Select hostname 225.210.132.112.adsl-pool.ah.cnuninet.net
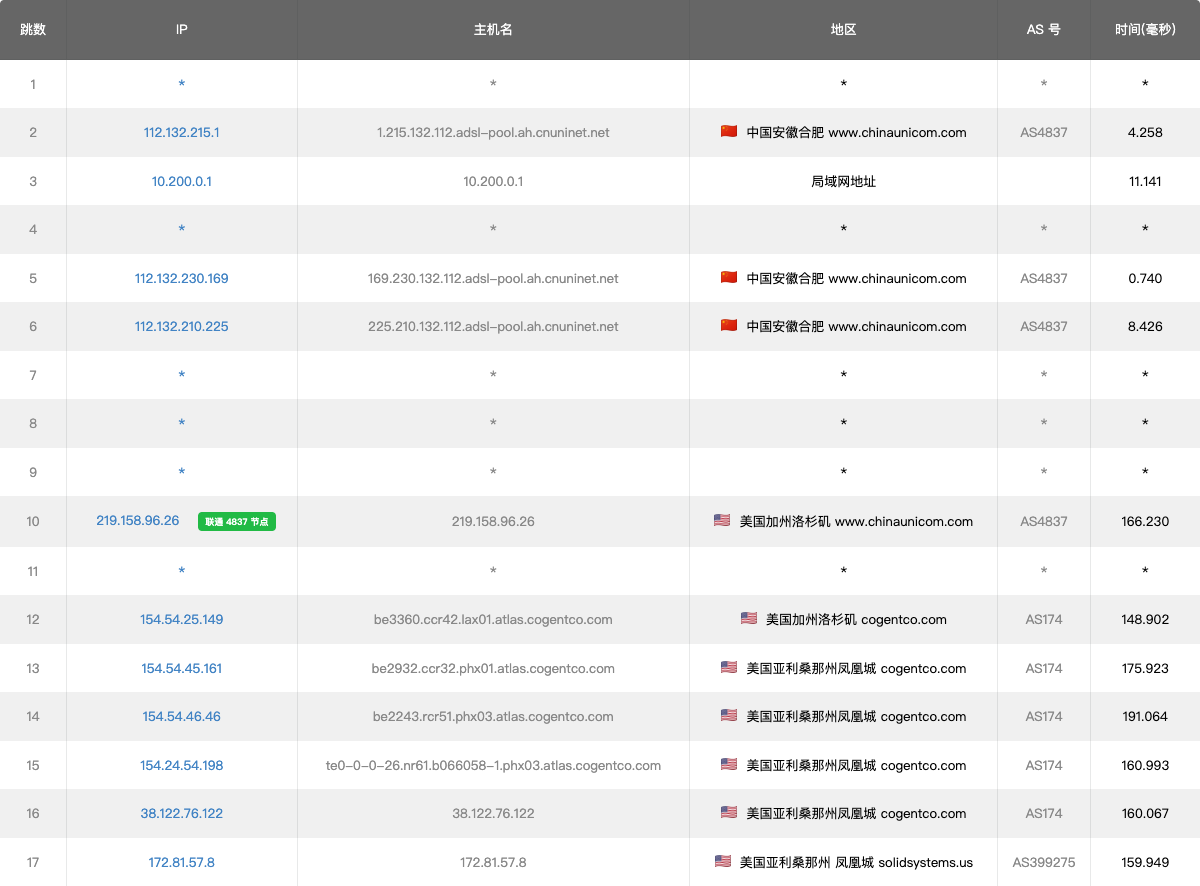Image resolution: width=1200 pixels, height=886 pixels. pyautogui.click(x=493, y=326)
